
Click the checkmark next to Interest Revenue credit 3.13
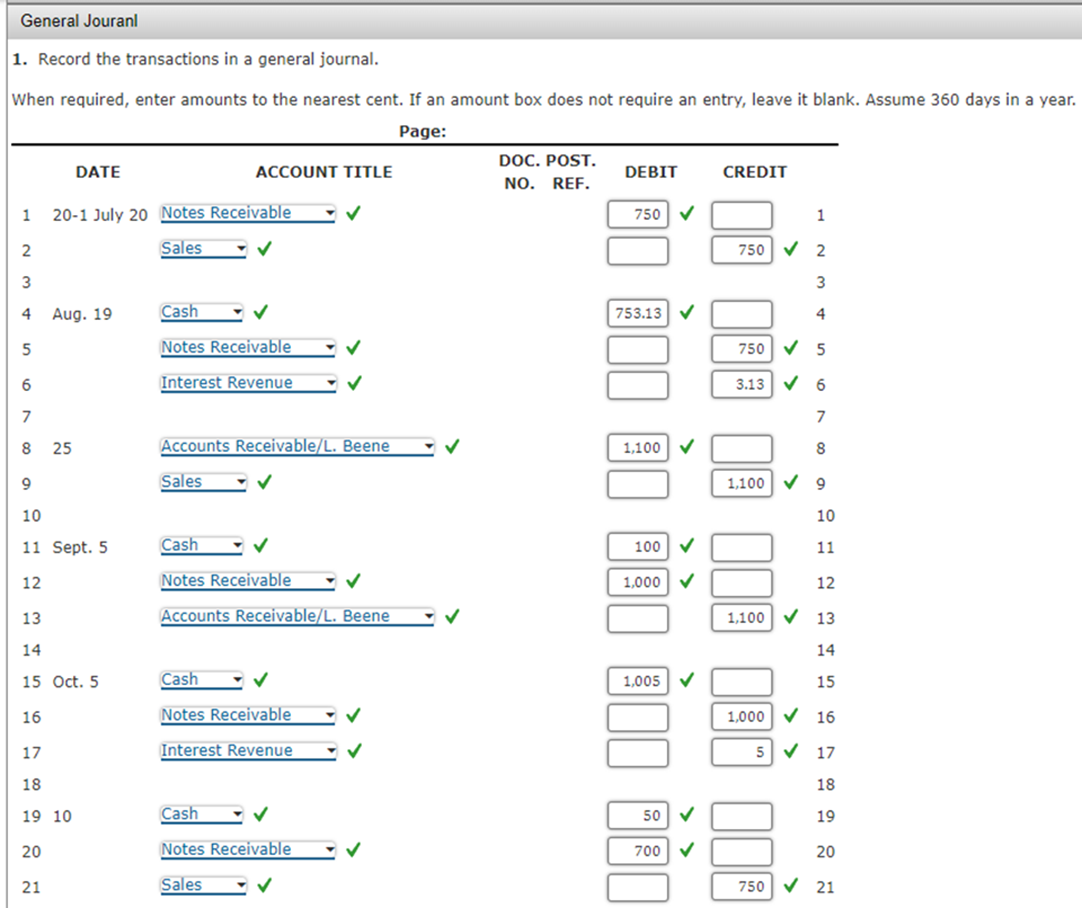(x=791, y=384)
